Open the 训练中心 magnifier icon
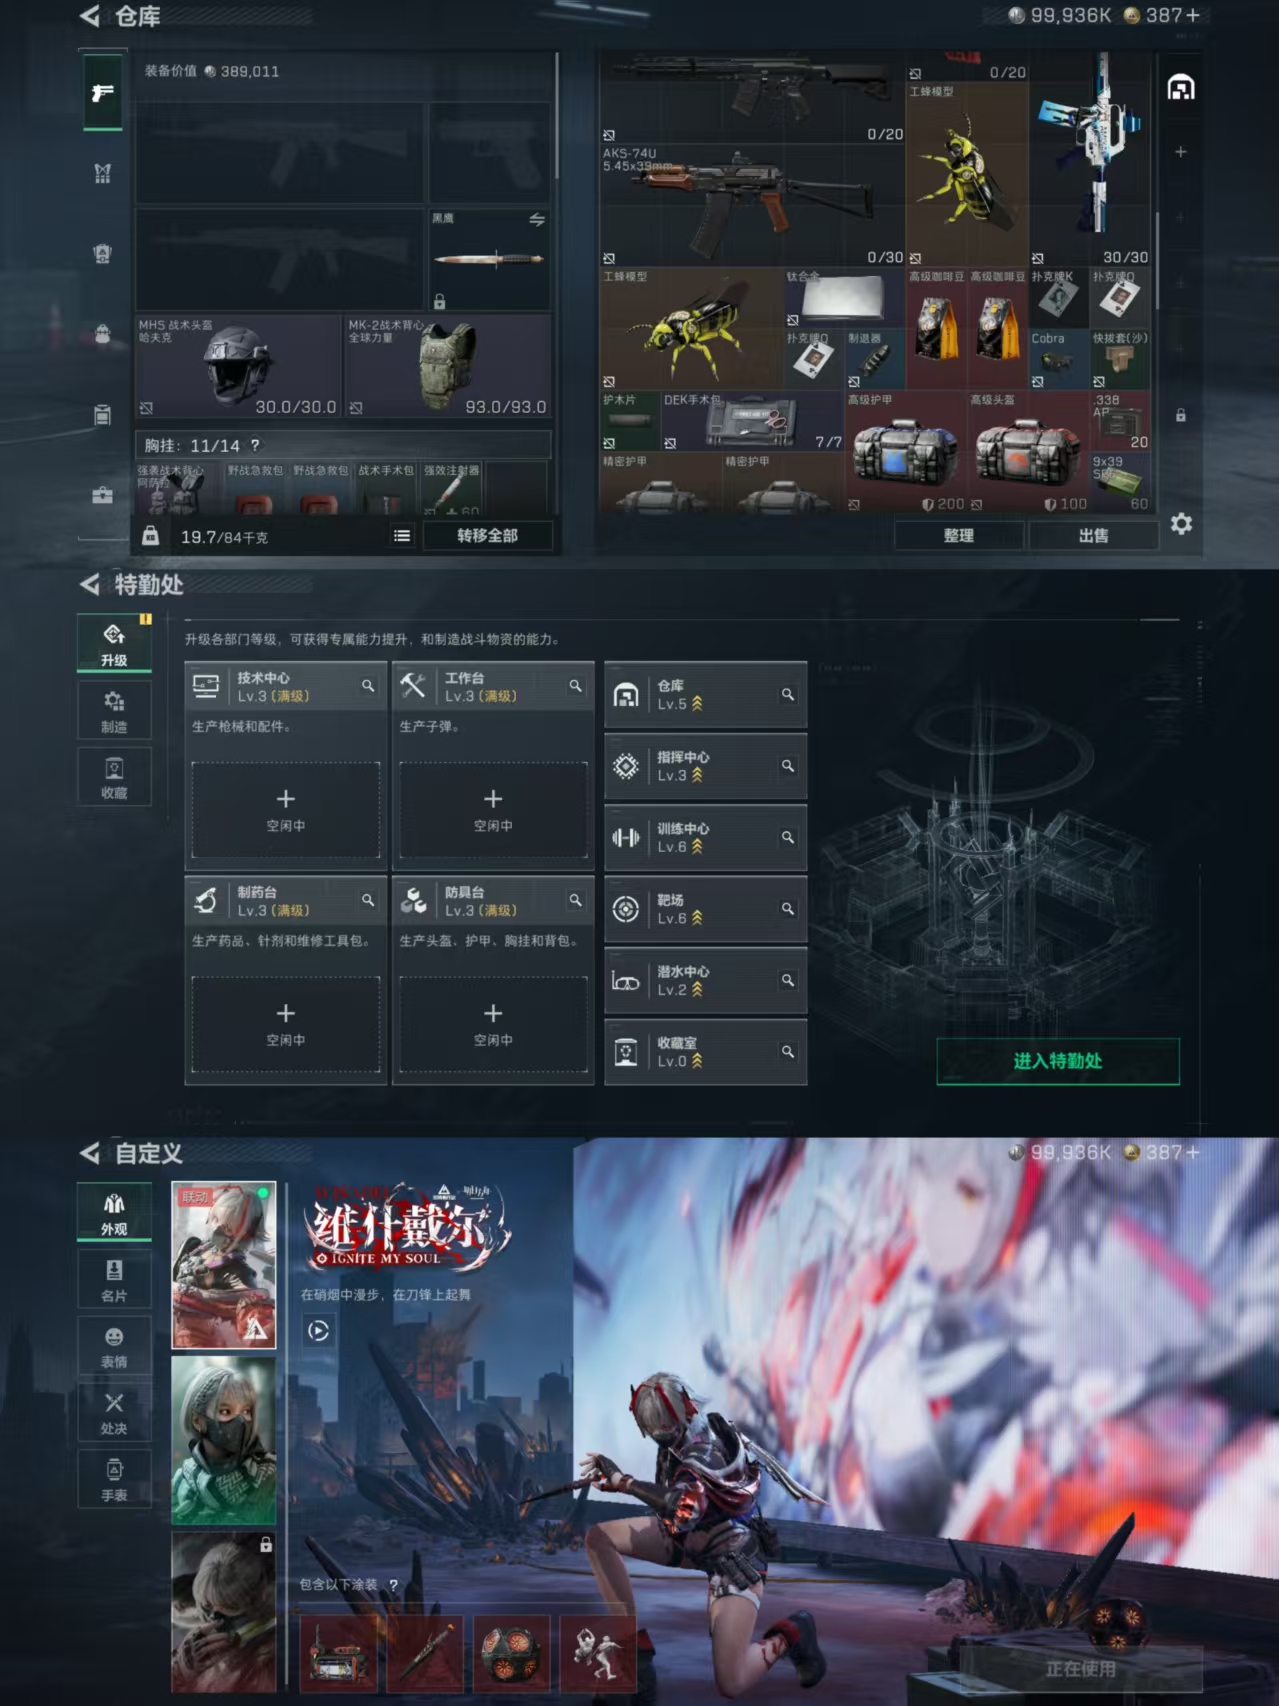The height and width of the screenshot is (1706, 1279). tap(788, 837)
